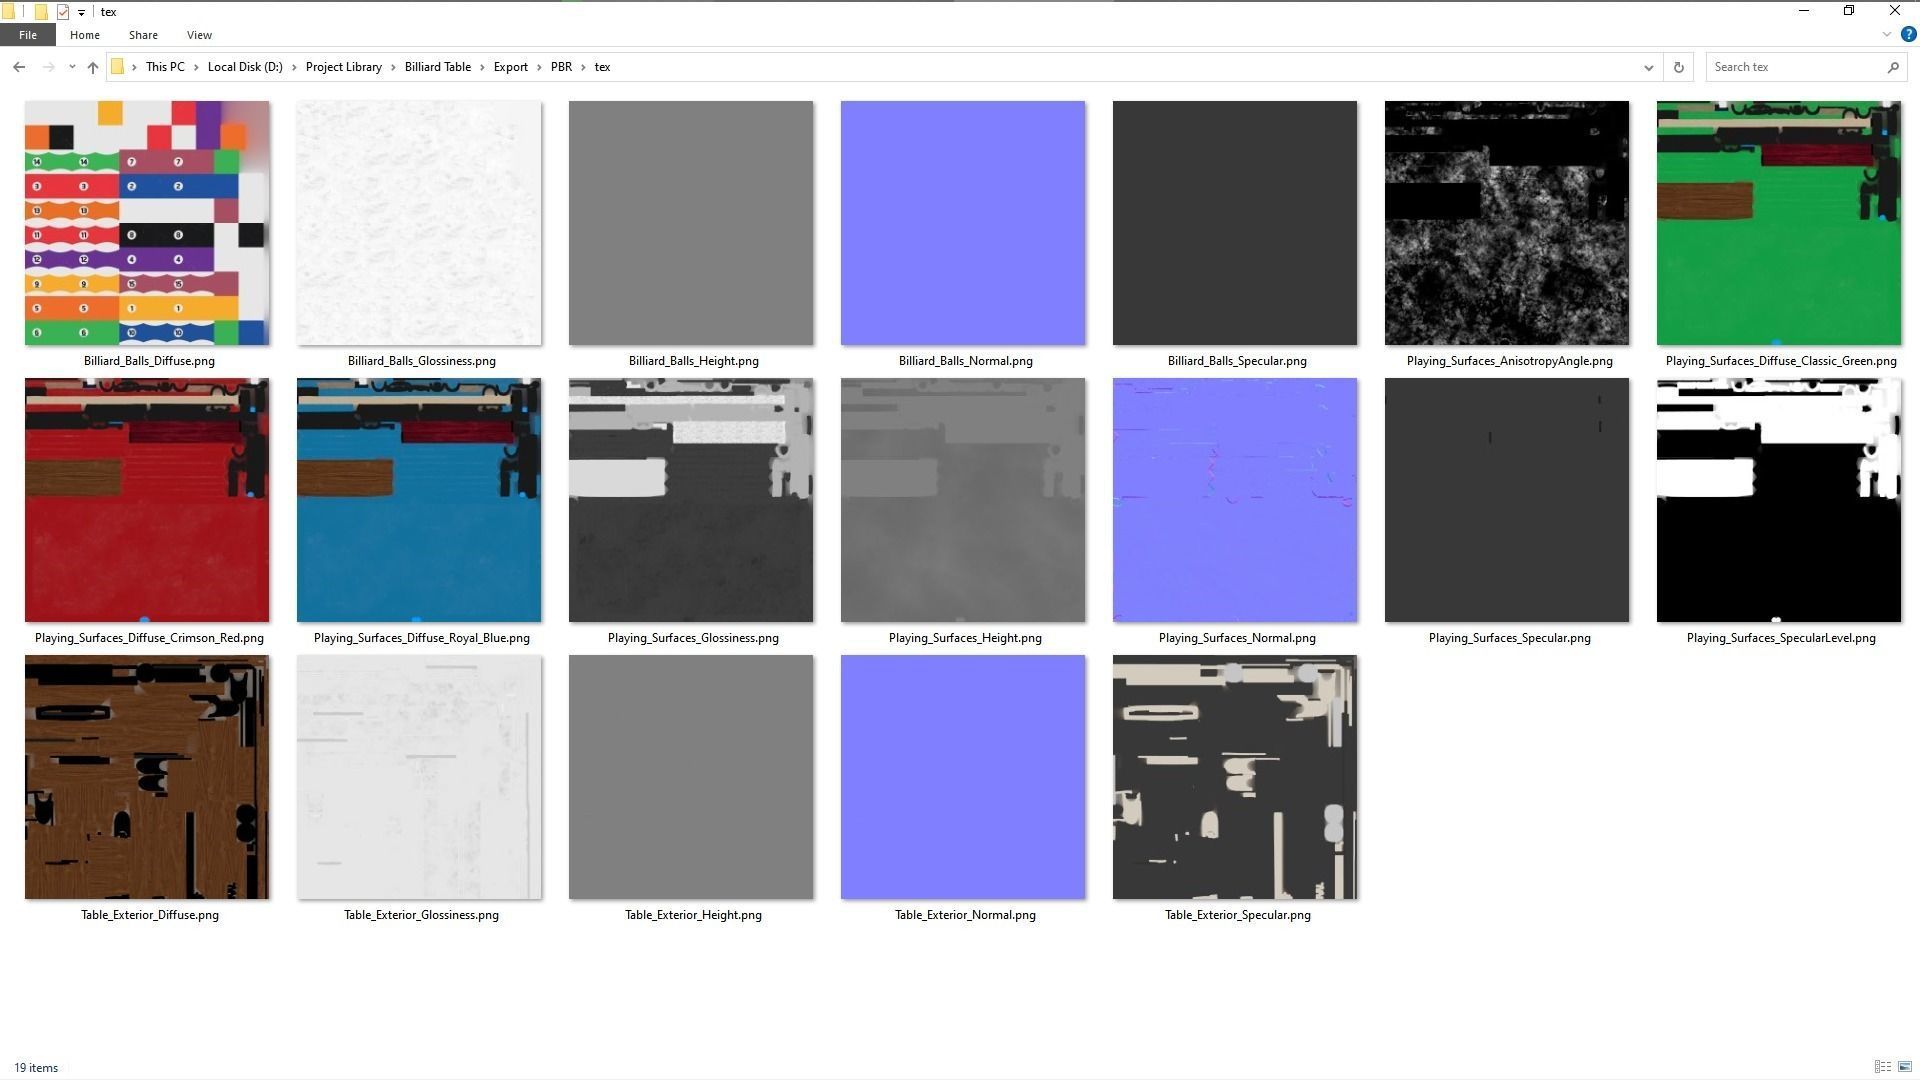
Task: Select Billiard_Balls_Diffuse.png thumbnail
Action: tap(147, 223)
